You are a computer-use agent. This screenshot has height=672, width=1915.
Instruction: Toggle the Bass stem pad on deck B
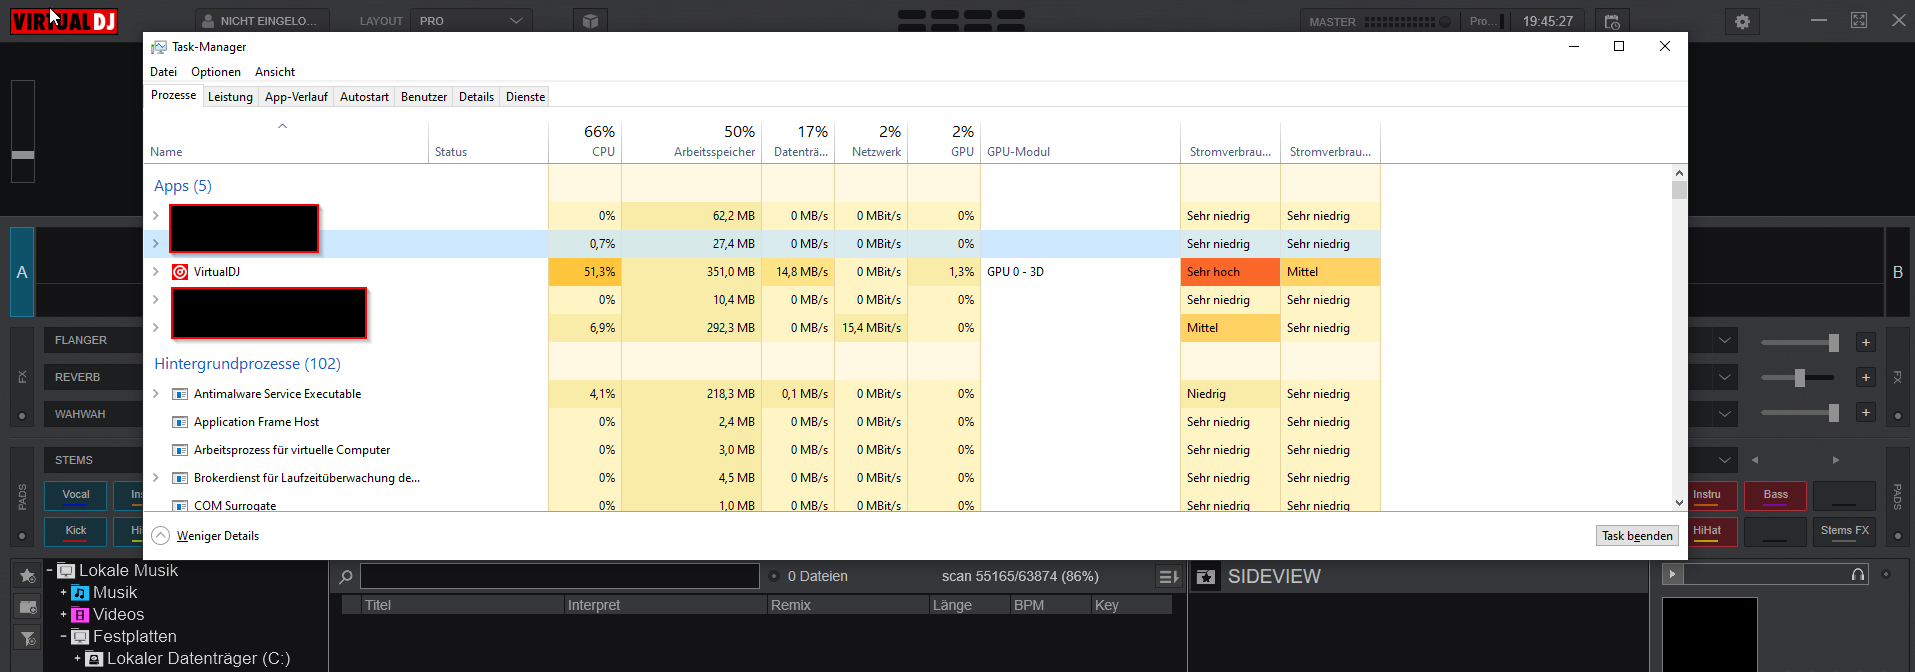[x=1776, y=496]
